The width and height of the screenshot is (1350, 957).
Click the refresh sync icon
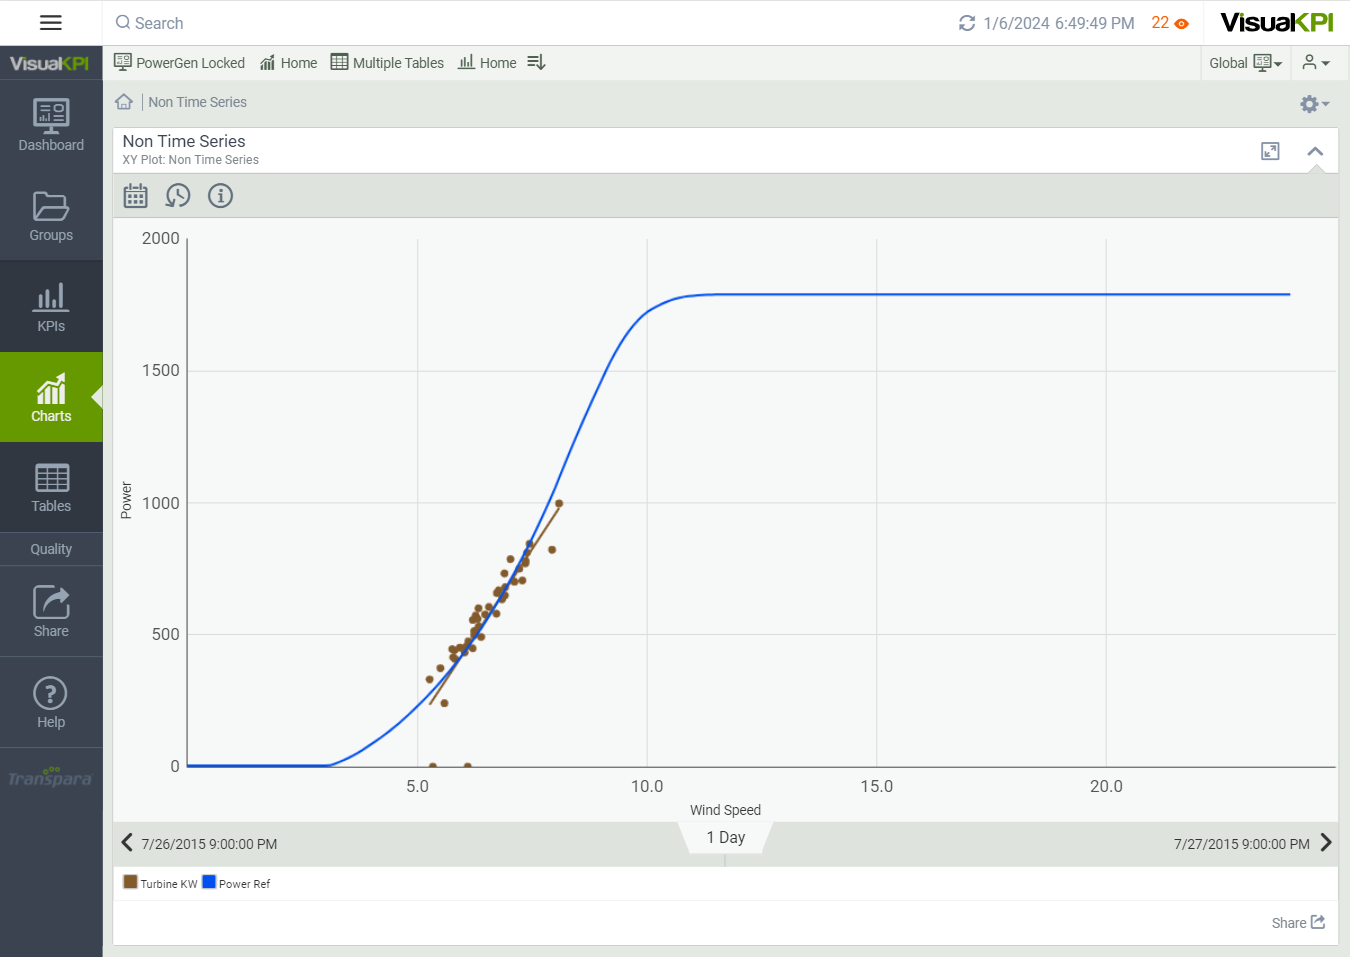pyautogui.click(x=966, y=23)
